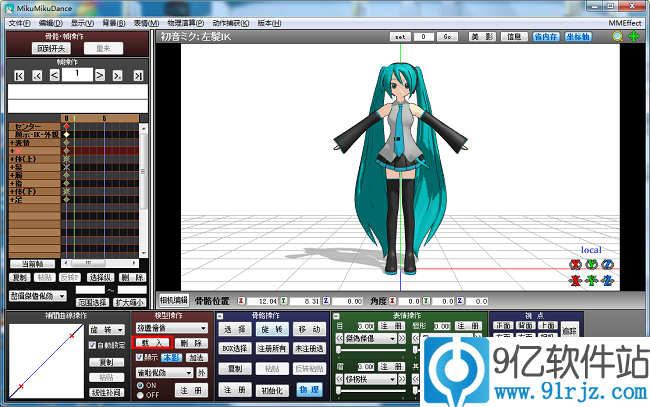Click the green move-view cross icon
Screen dimensions: 650x407
[x=633, y=36]
